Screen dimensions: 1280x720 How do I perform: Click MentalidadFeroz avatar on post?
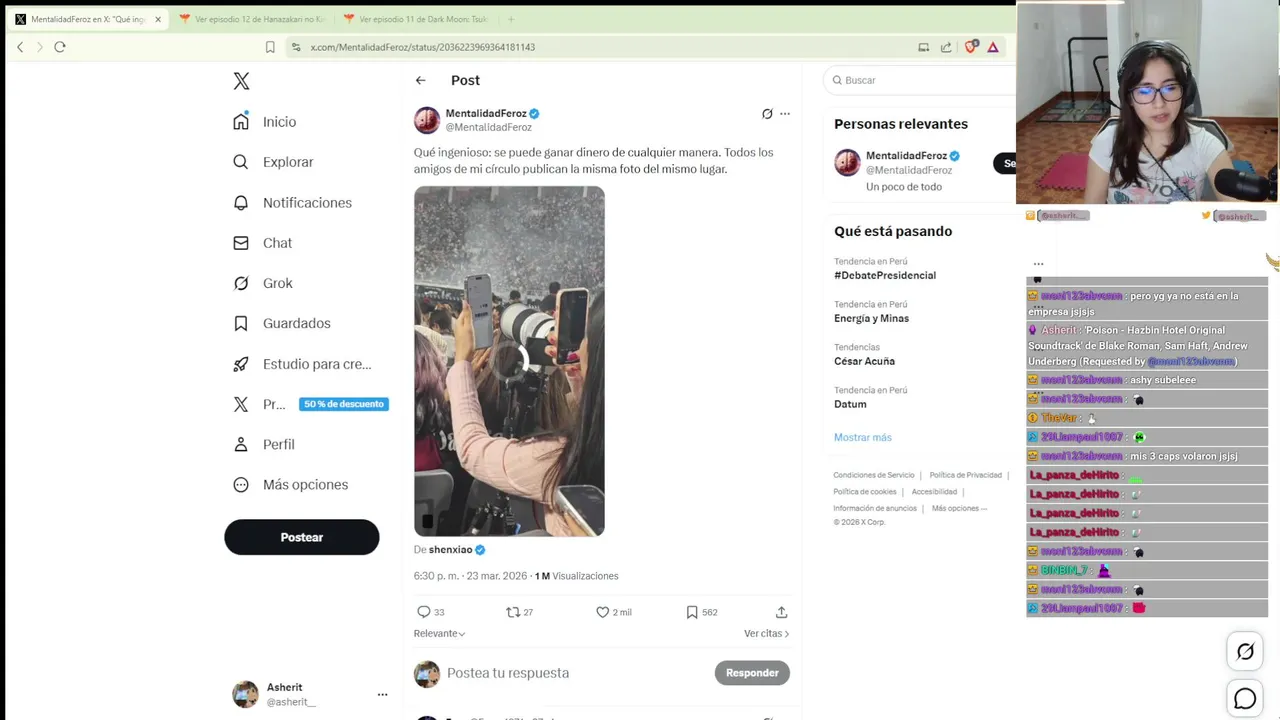coord(427,120)
